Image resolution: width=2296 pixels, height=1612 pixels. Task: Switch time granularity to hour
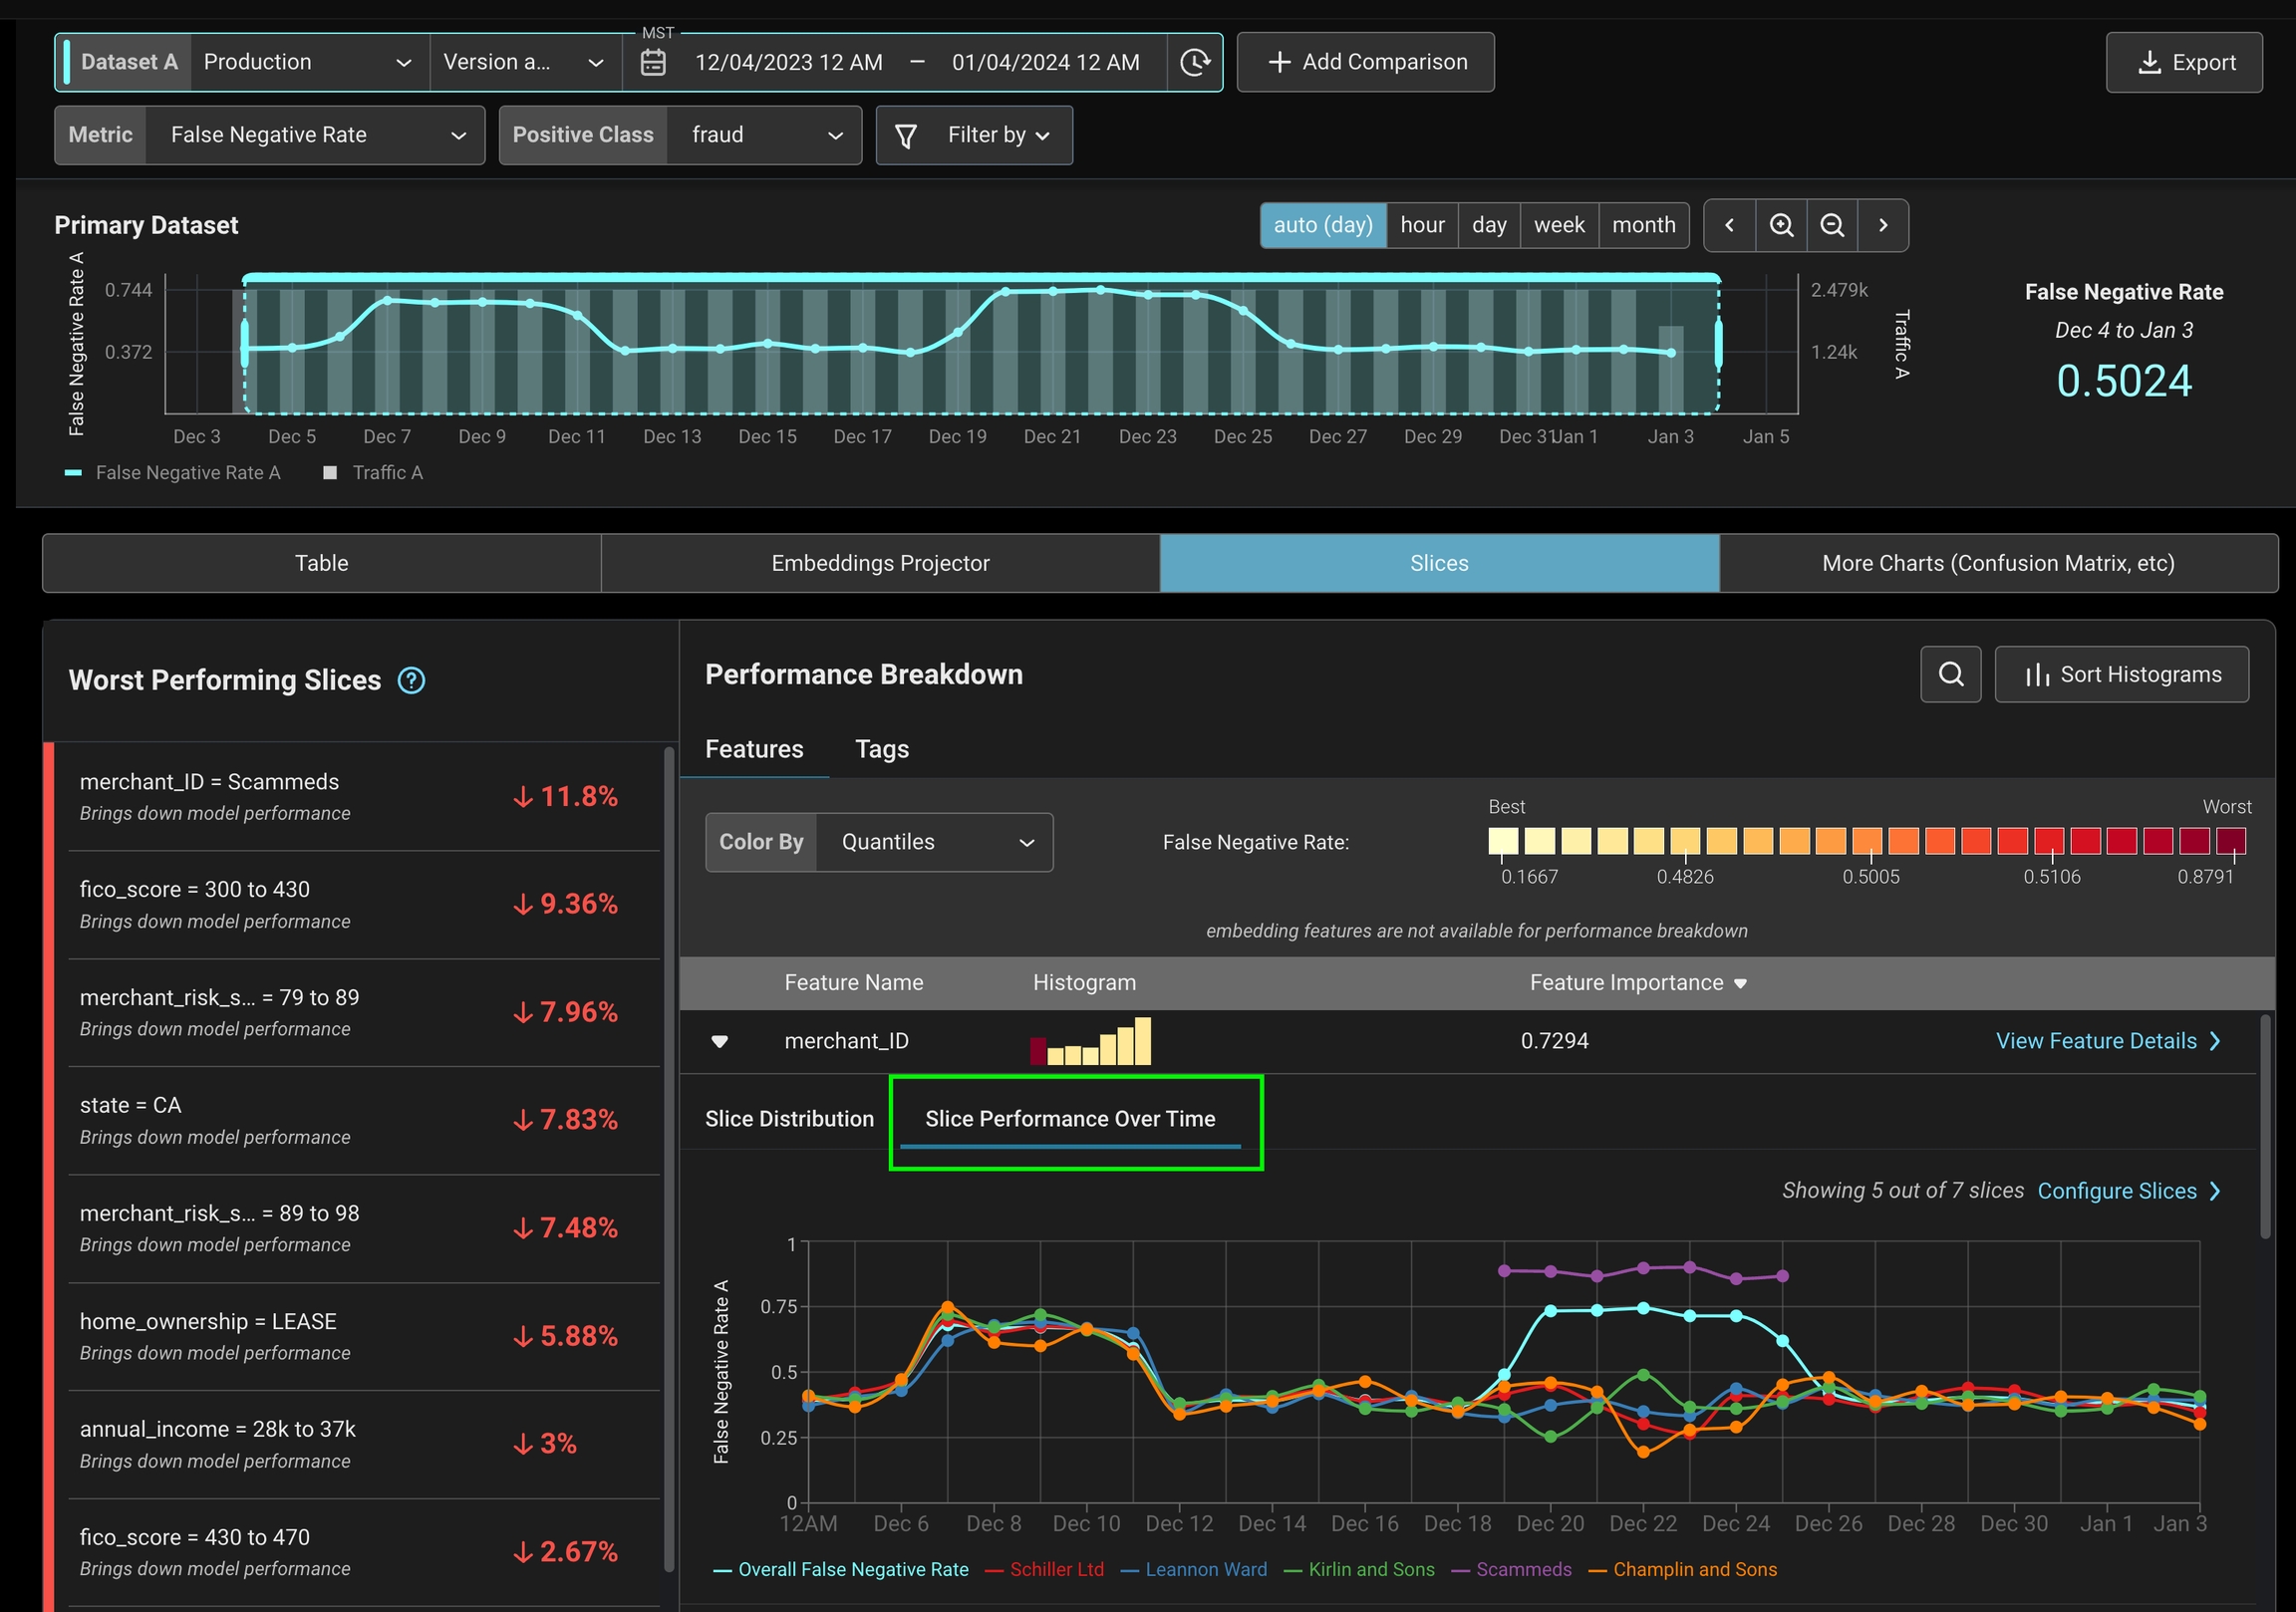1421,225
